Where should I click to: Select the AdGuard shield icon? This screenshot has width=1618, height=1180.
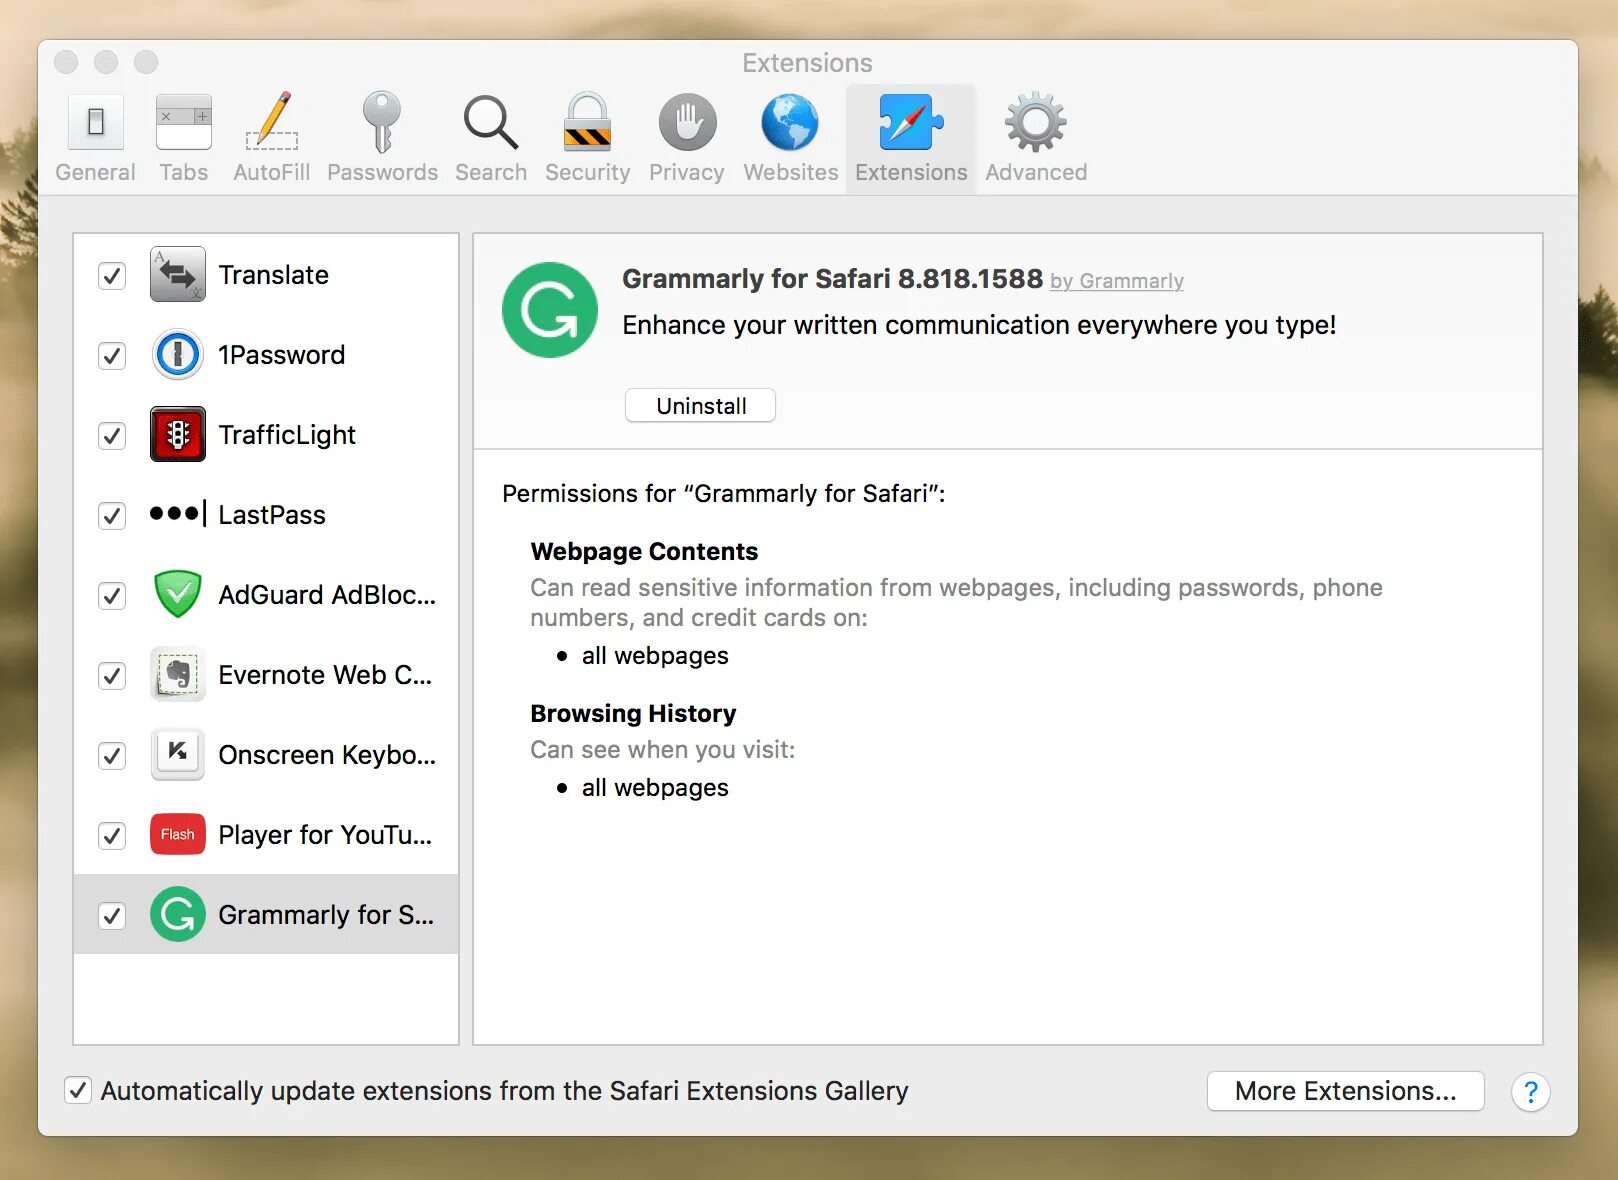(x=178, y=594)
